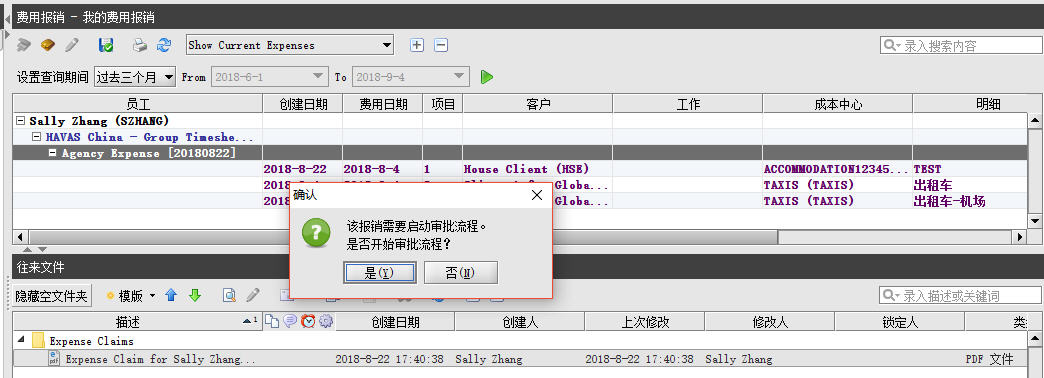Select the 出租车-机场 detail cell
This screenshot has height=378, width=1044.
[x=970, y=201]
